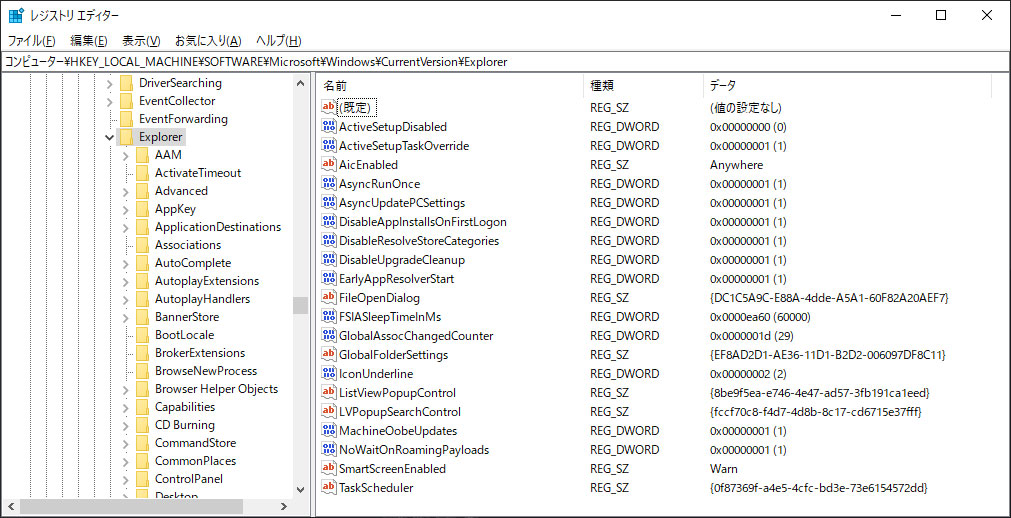Click the DWORD icon beside MachineOobeUpdates

tap(329, 431)
